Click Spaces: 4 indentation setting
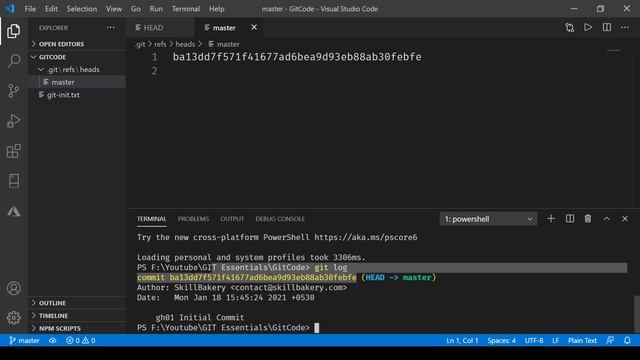Screen dimensions: 640x360 click(501, 340)
